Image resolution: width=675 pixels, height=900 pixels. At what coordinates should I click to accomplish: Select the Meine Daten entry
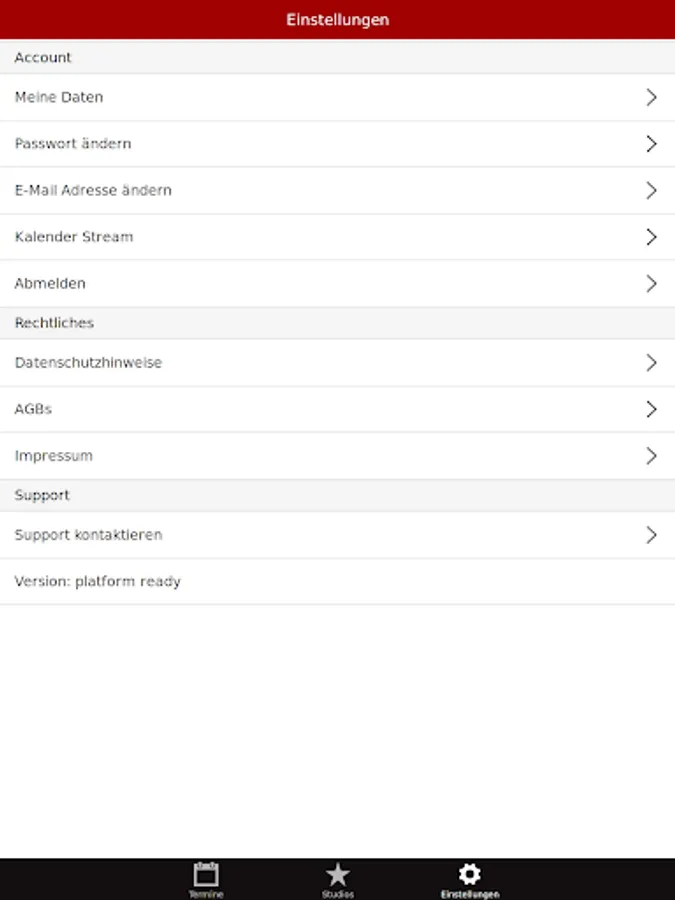click(x=59, y=97)
